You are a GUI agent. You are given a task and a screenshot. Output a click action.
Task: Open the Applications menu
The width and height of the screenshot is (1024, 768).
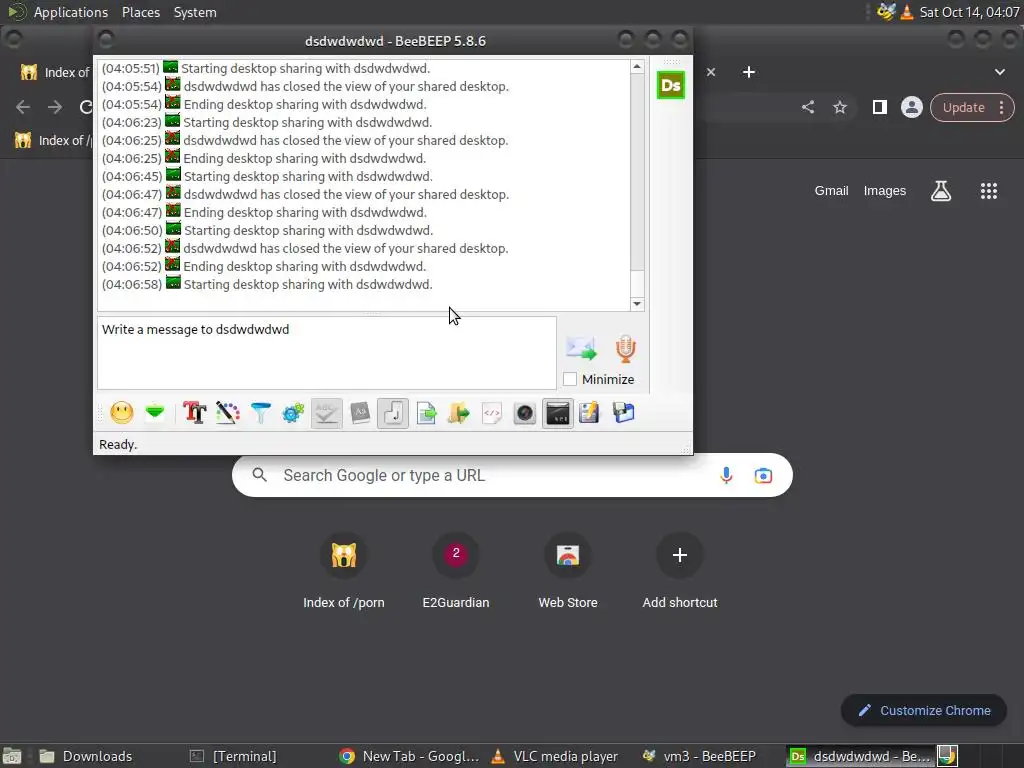tap(71, 12)
